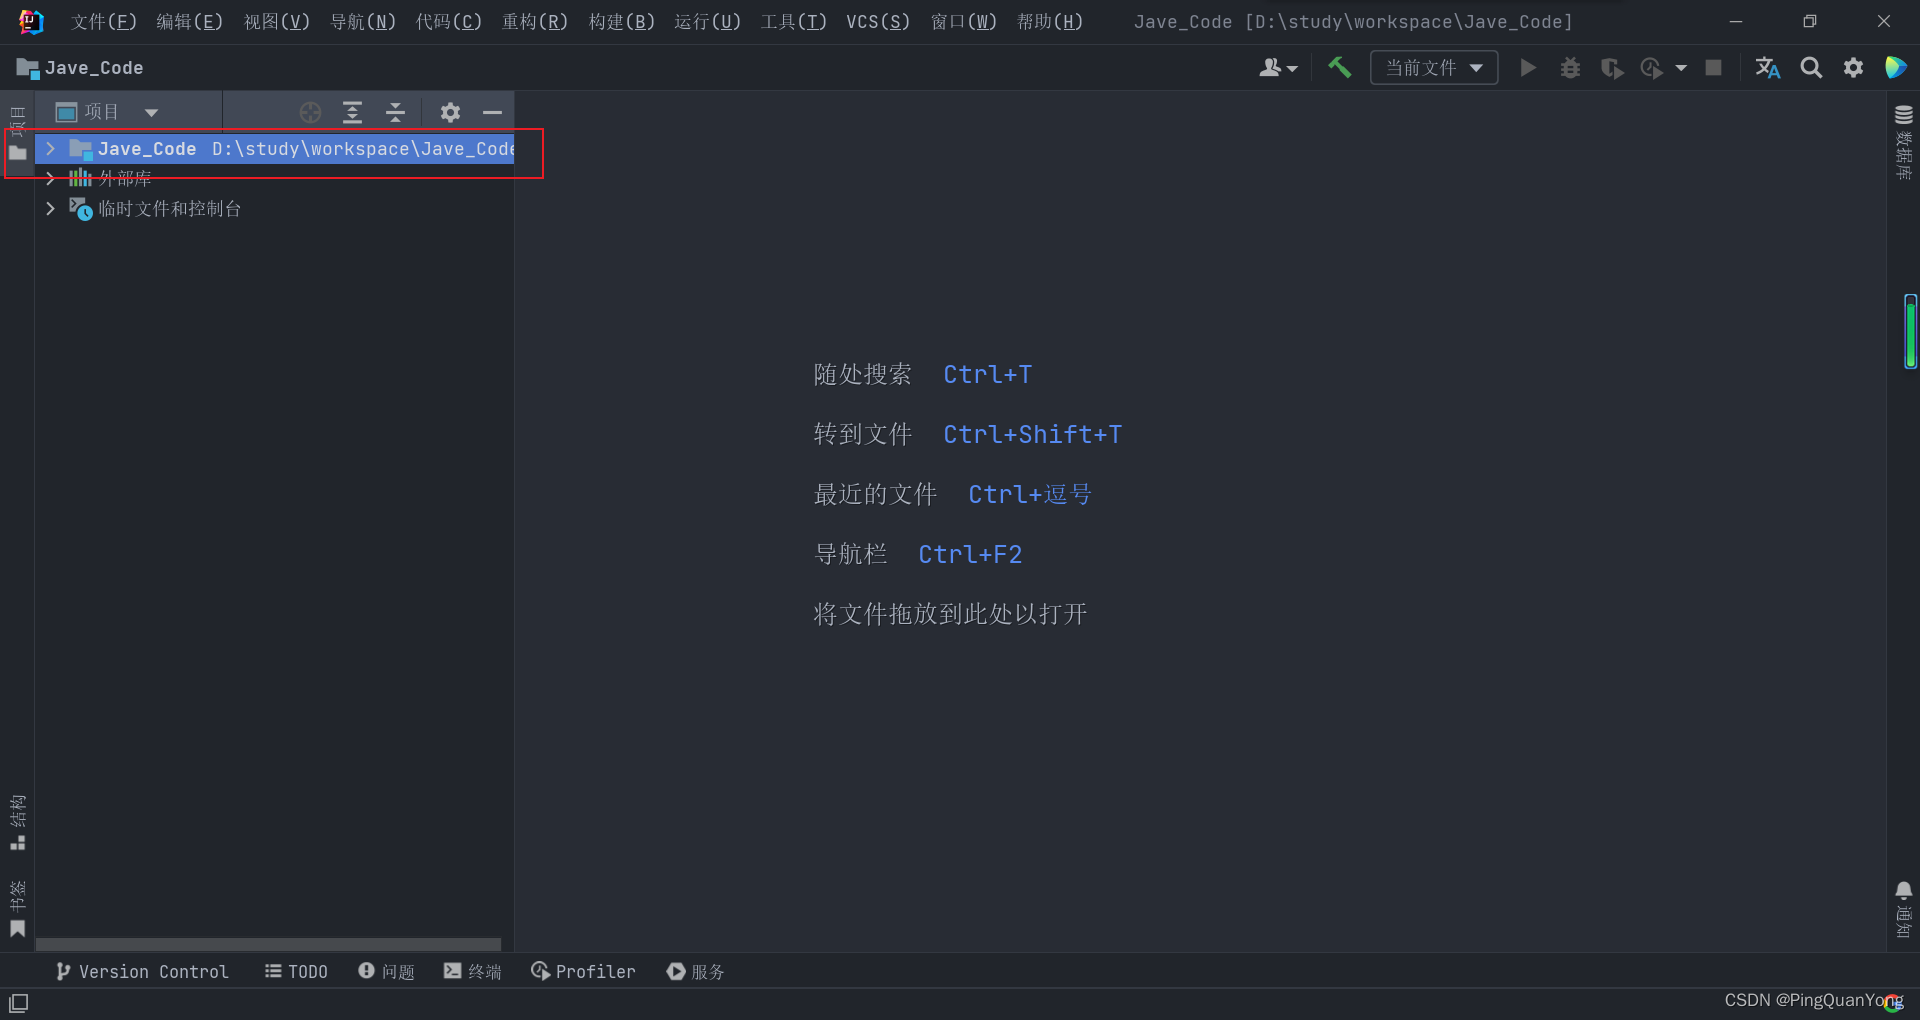Toggle the 终端 tool window
The width and height of the screenshot is (1920, 1020).
tap(472, 971)
